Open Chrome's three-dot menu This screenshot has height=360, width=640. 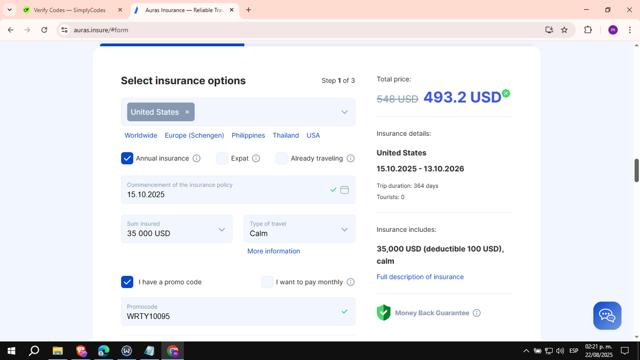(x=630, y=30)
